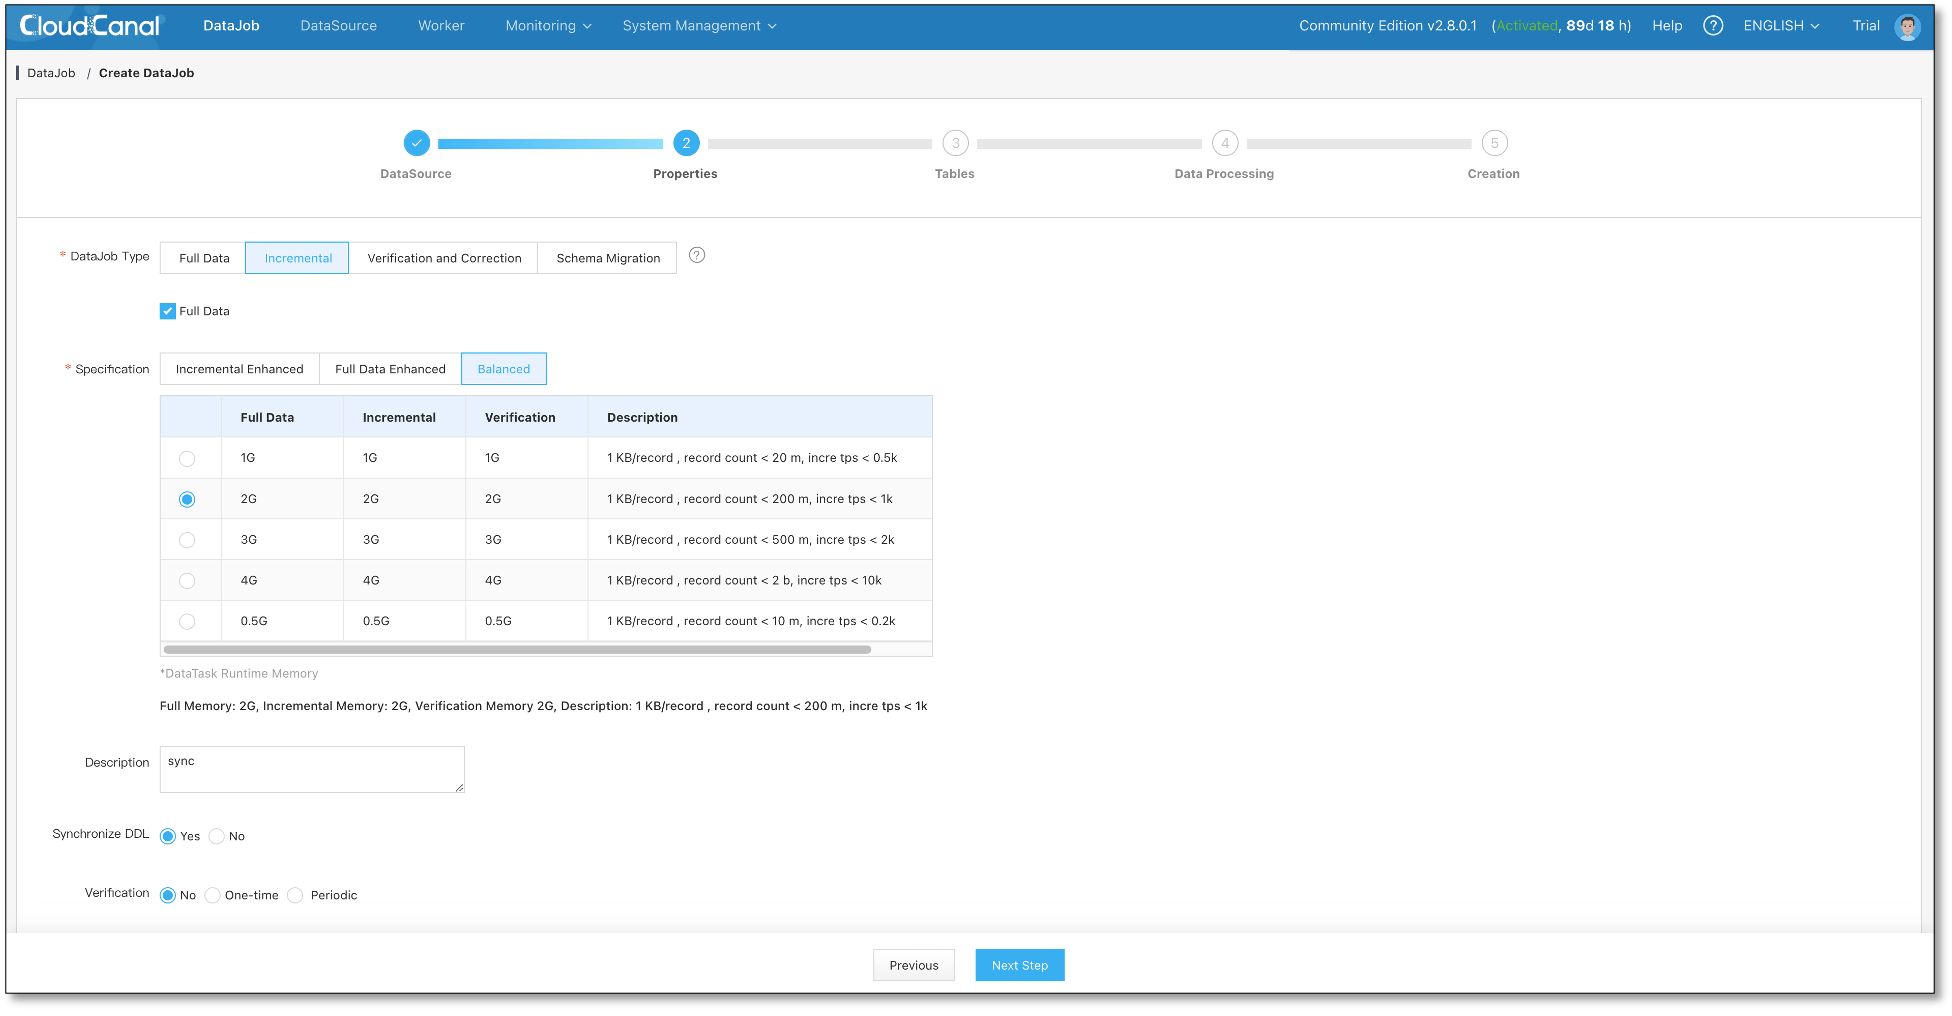Expand the System Management dropdown menu

tap(699, 26)
